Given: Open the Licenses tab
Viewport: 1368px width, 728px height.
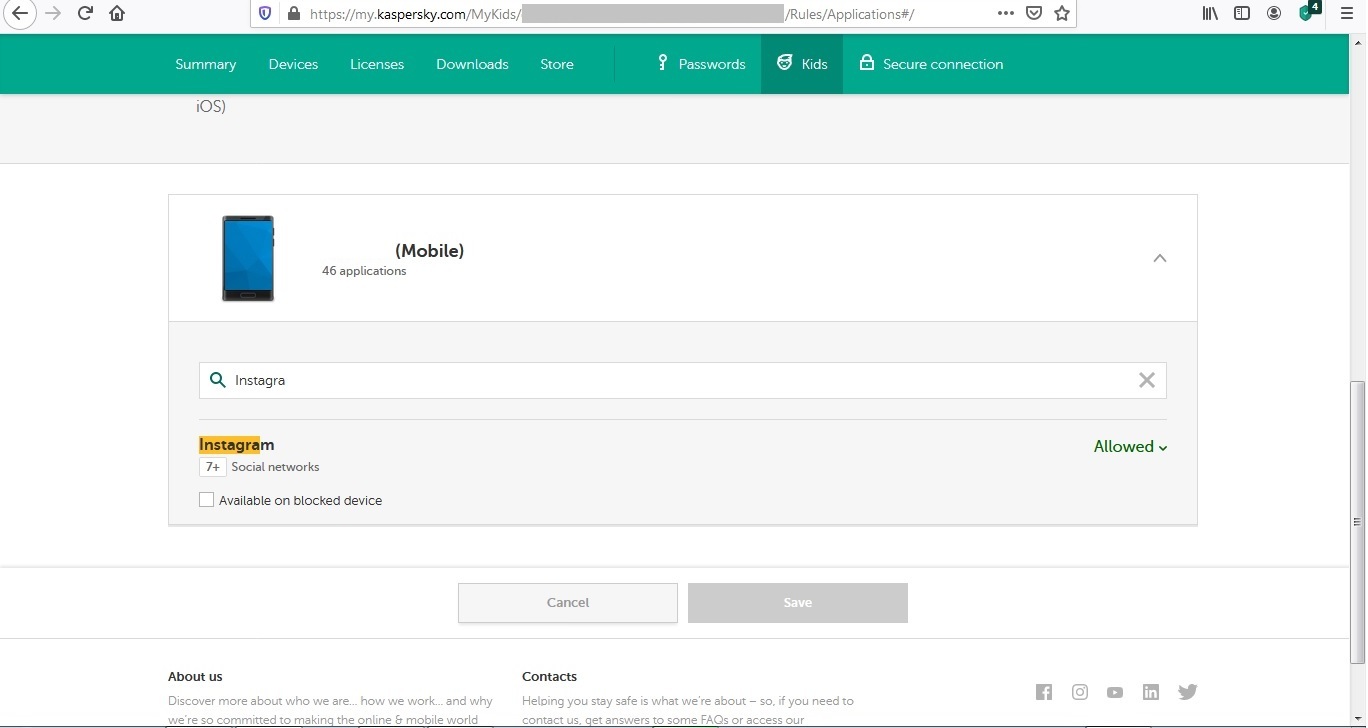Looking at the screenshot, I should pos(377,64).
